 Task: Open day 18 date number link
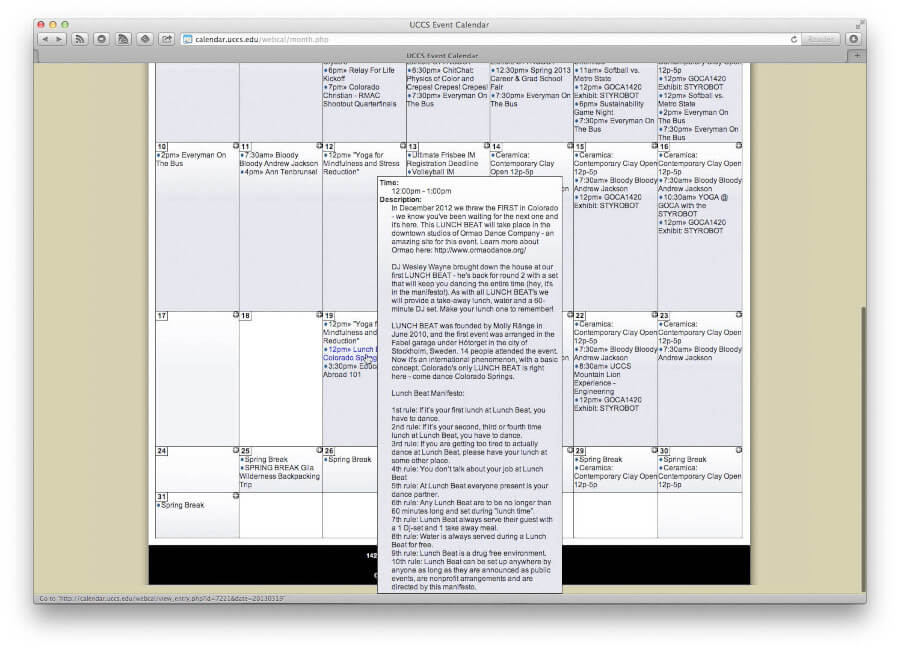(246, 316)
